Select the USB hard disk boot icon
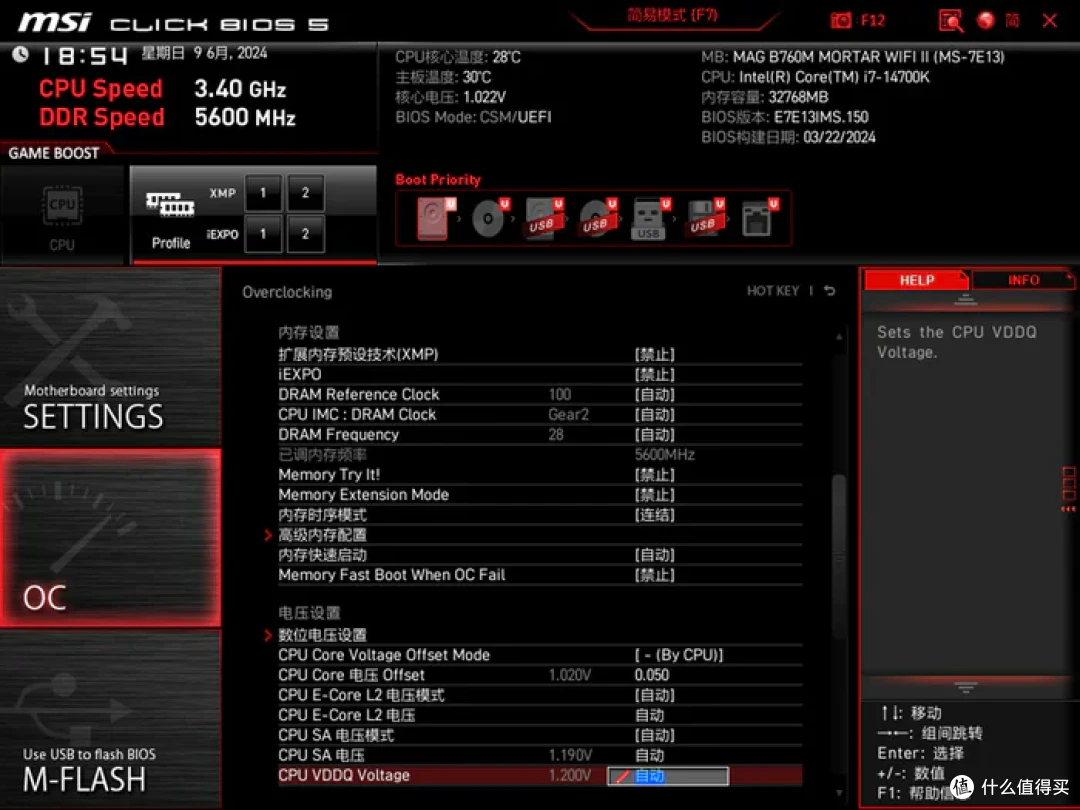Image resolution: width=1080 pixels, height=810 pixels. pos(543,218)
